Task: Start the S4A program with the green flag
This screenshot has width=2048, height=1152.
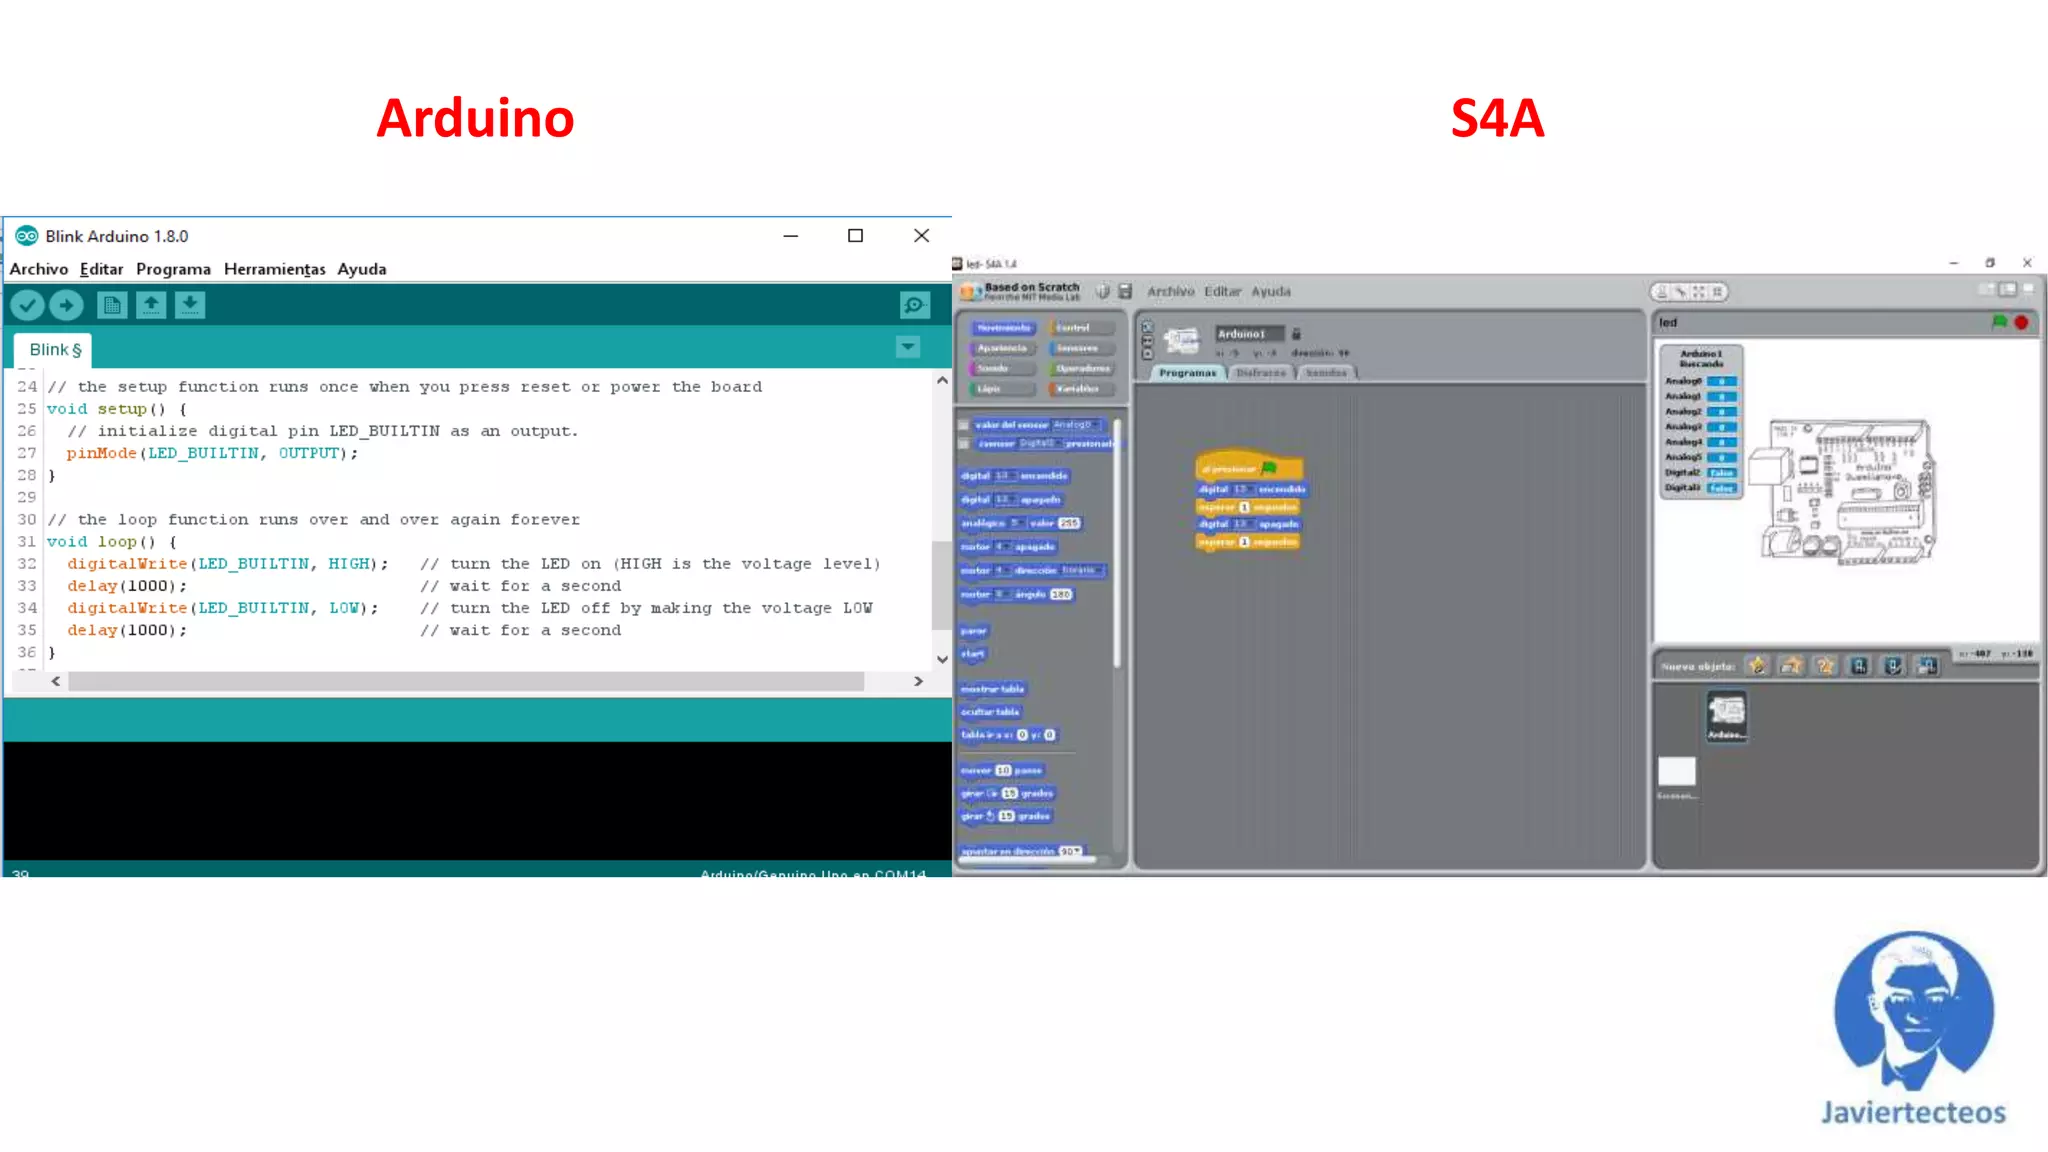Action: [1999, 322]
